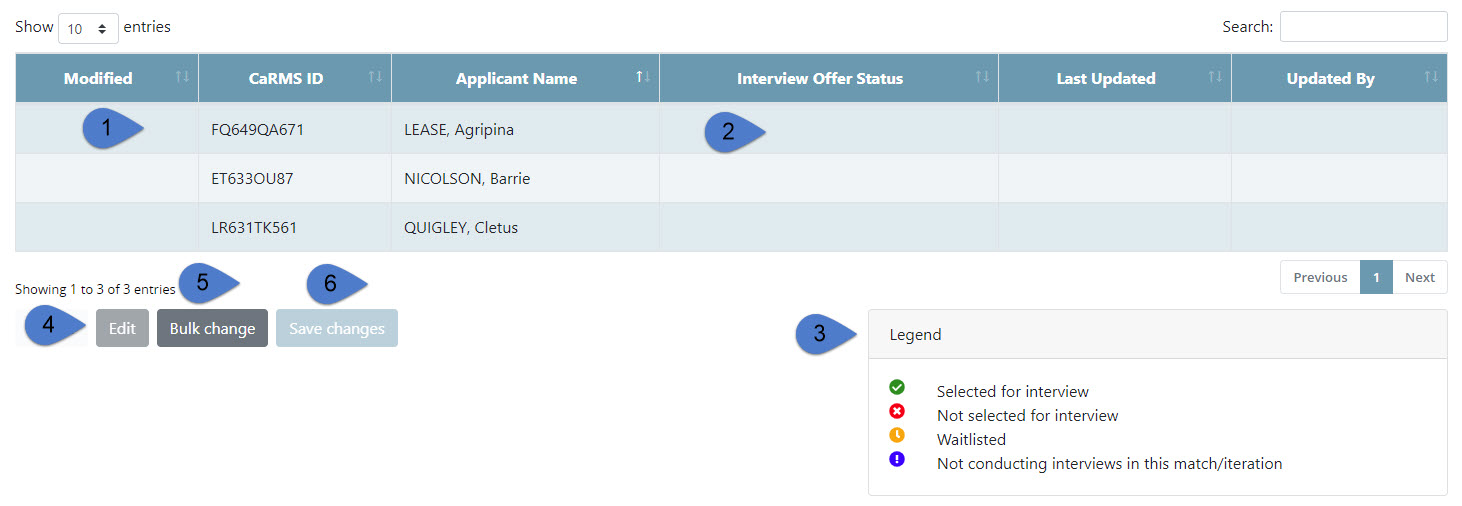1462x506 pixels.
Task: Click the Save changes button
Action: (x=337, y=329)
